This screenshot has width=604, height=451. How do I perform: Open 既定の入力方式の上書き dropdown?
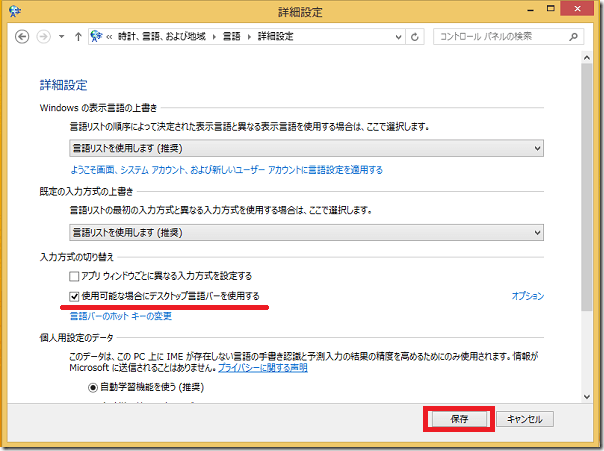coord(307,232)
